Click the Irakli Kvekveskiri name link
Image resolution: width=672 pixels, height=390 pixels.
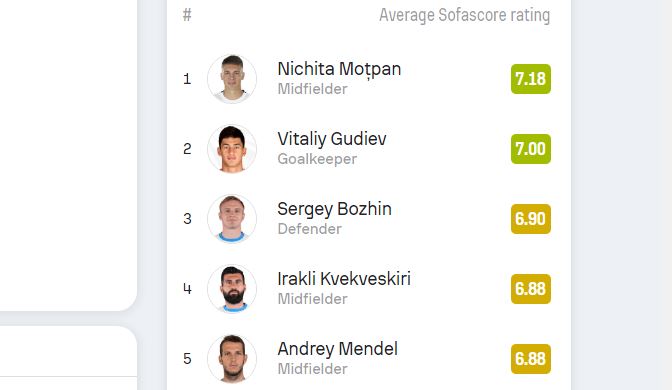(x=344, y=279)
